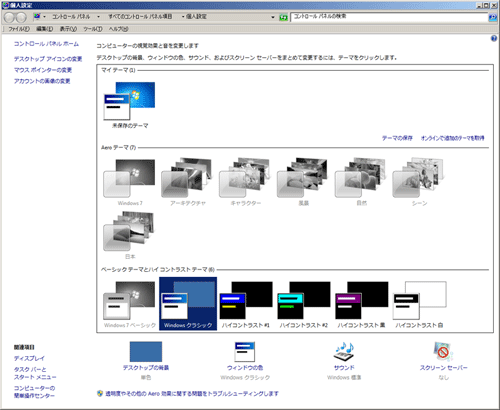Open the ファイル(F) menu
The image size is (500, 410).
click(19, 29)
